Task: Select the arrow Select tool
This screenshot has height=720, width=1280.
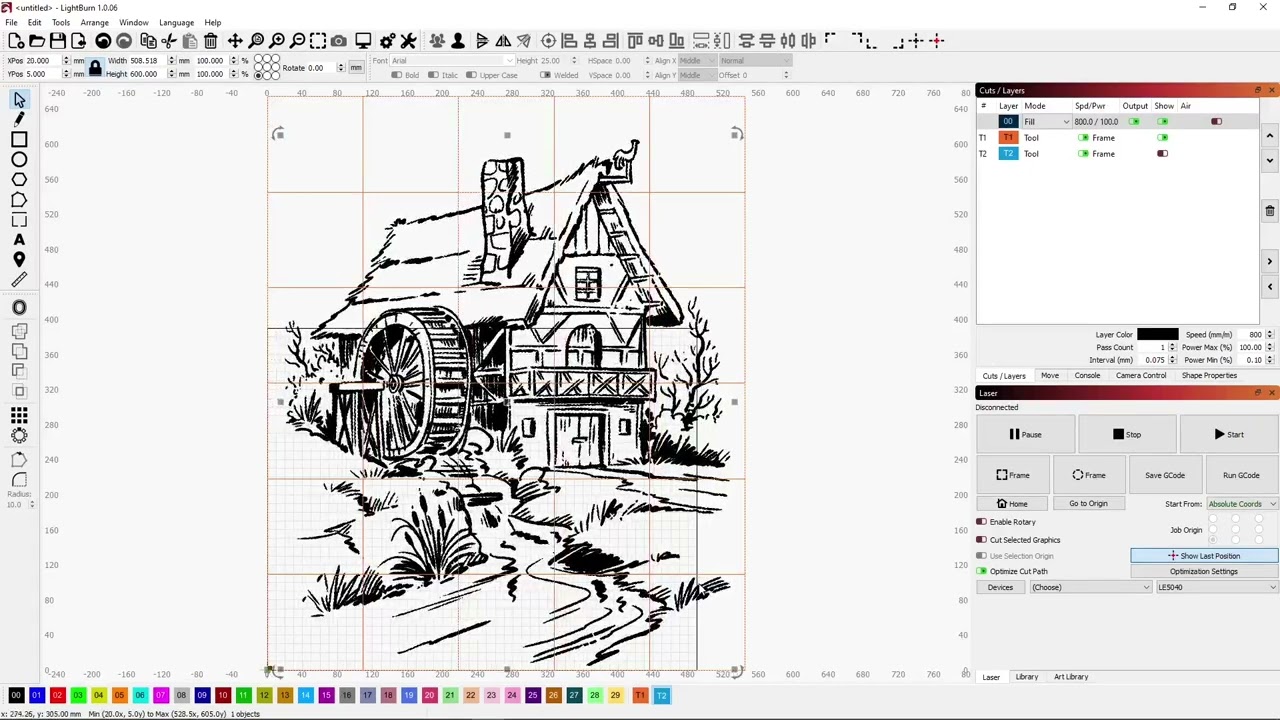Action: click(19, 100)
